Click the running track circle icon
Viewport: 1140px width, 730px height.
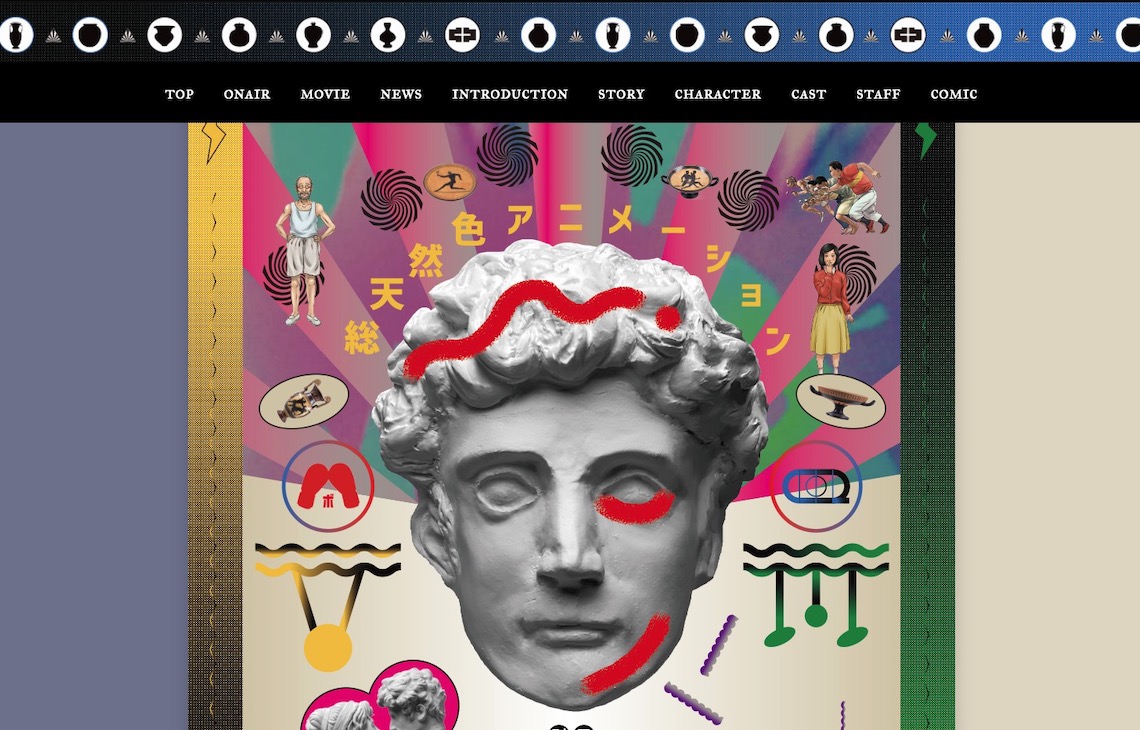pyautogui.click(x=816, y=486)
